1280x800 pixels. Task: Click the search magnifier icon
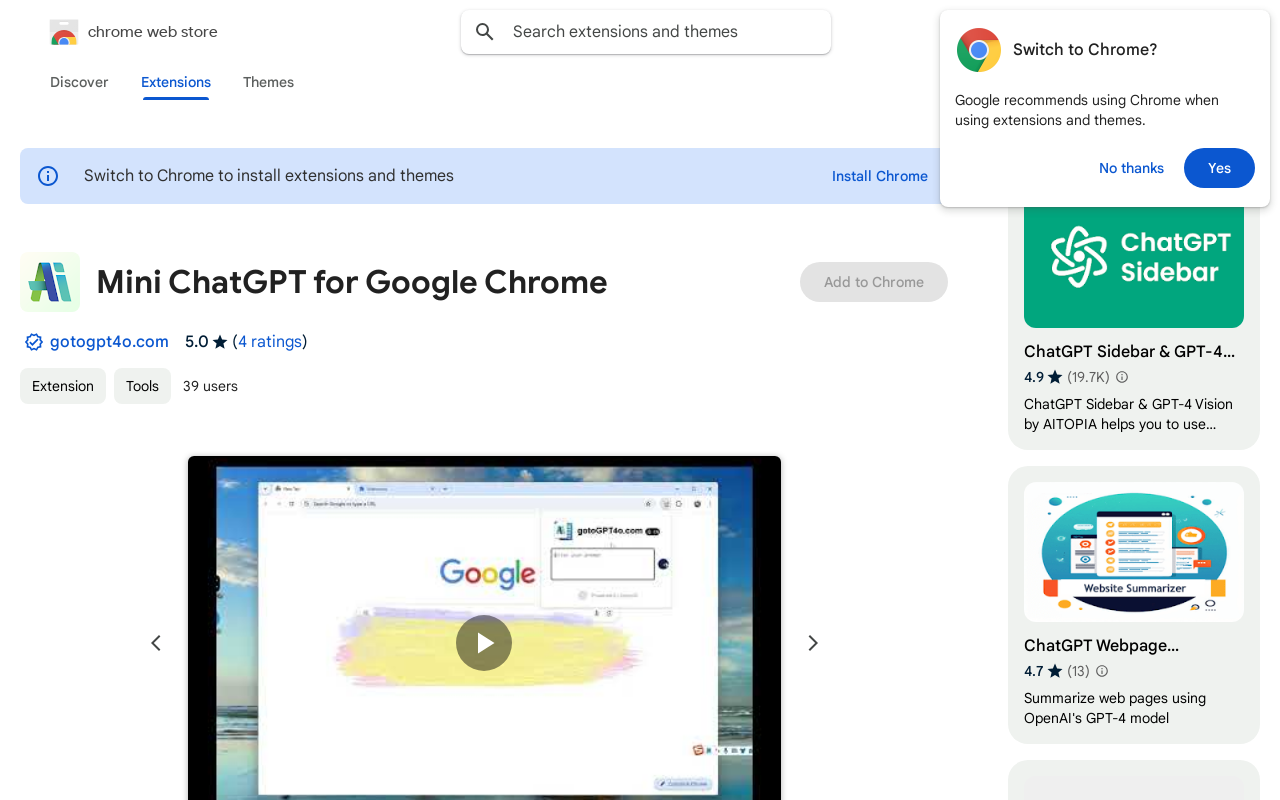tap(485, 32)
